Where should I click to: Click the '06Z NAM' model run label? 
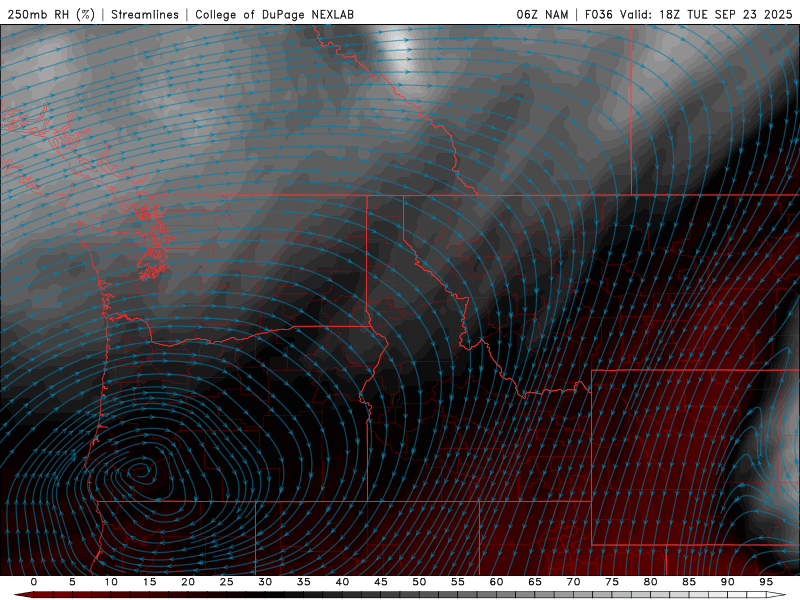coord(542,14)
